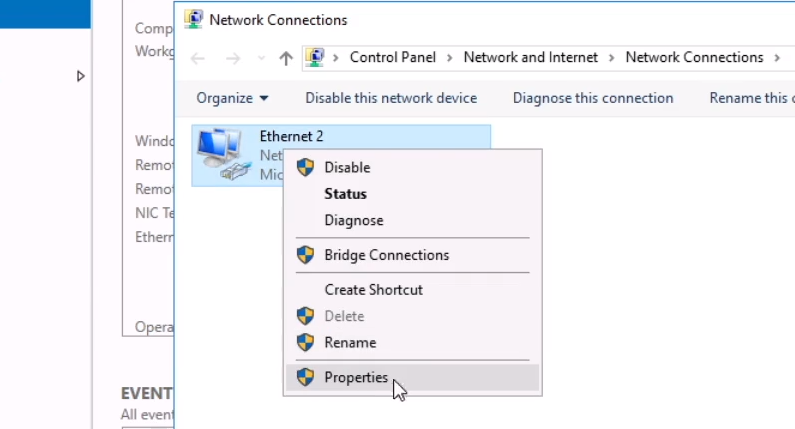This screenshot has height=429, width=795.
Task: Click the Up arrow navigation icon
Action: click(286, 58)
